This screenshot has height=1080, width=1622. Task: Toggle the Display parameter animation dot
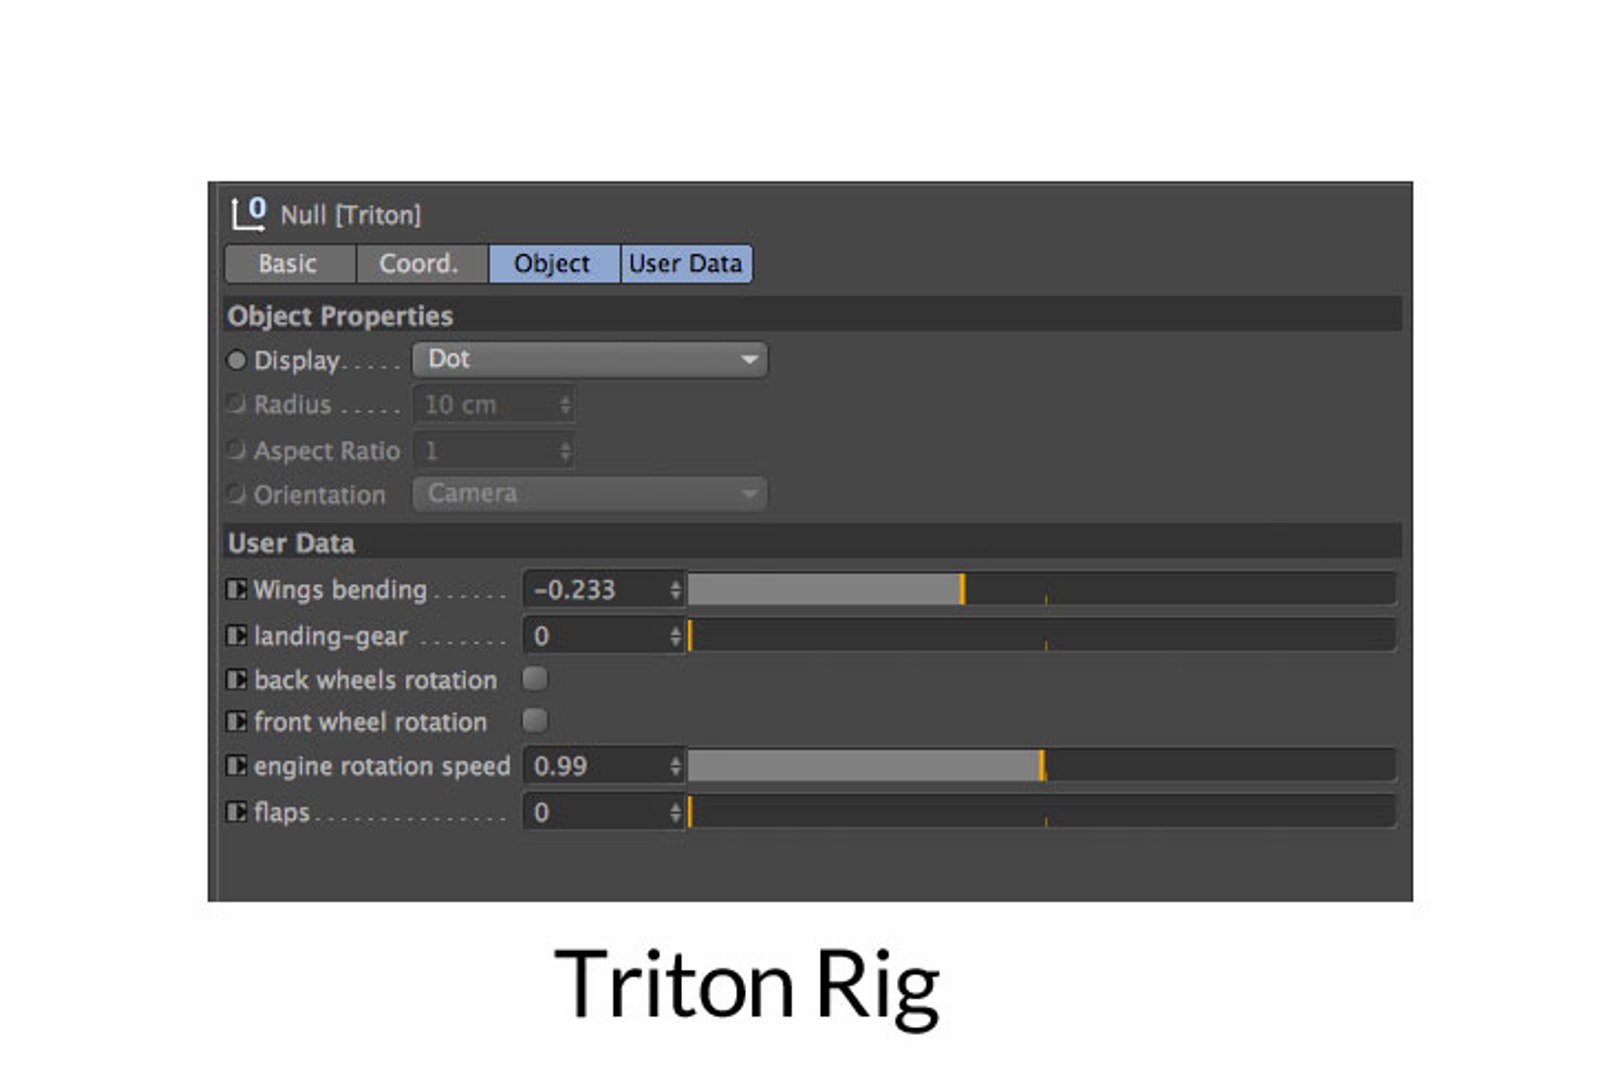click(x=236, y=360)
